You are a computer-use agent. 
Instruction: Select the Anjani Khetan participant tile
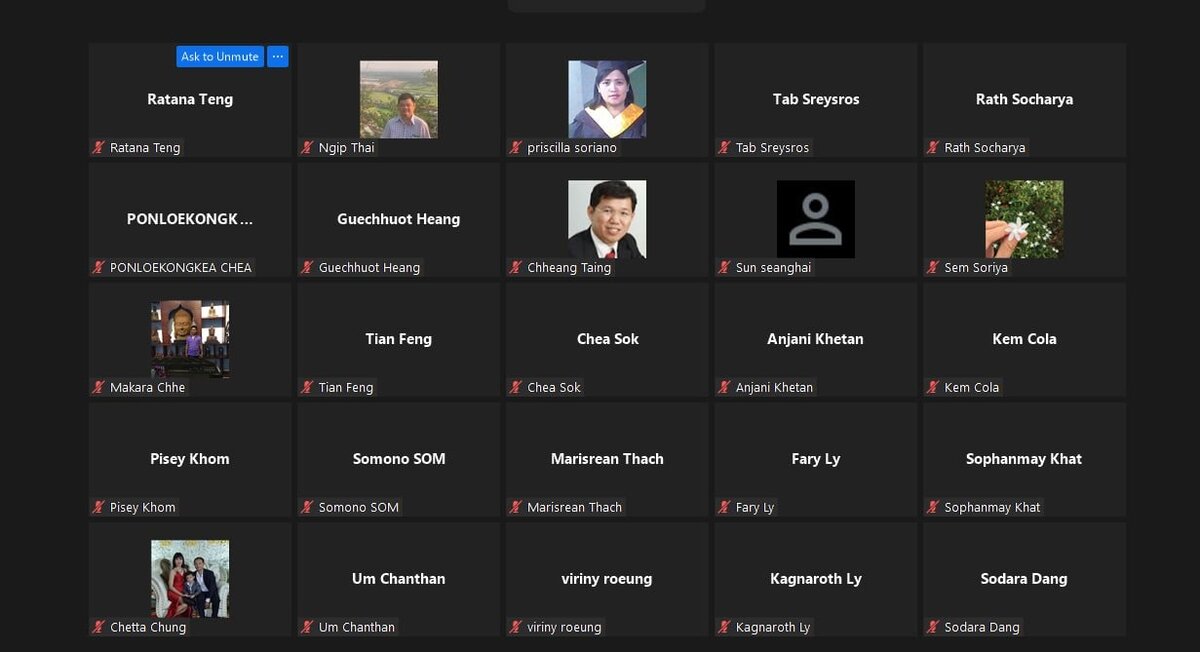[x=816, y=340]
